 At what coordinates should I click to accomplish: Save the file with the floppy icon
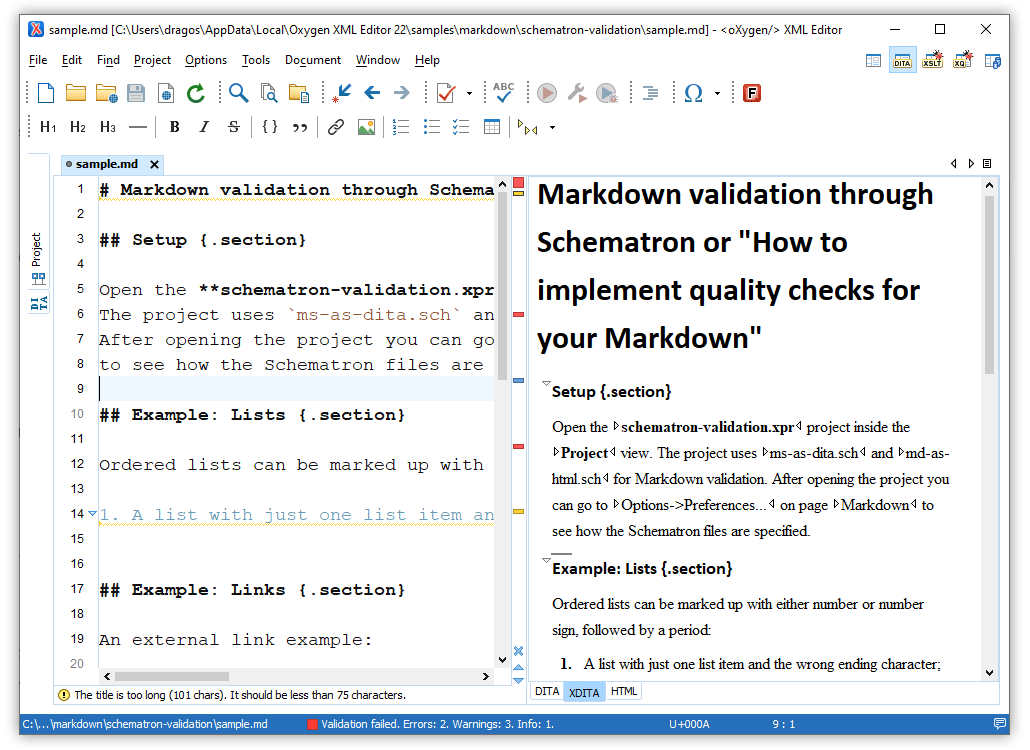click(x=136, y=93)
